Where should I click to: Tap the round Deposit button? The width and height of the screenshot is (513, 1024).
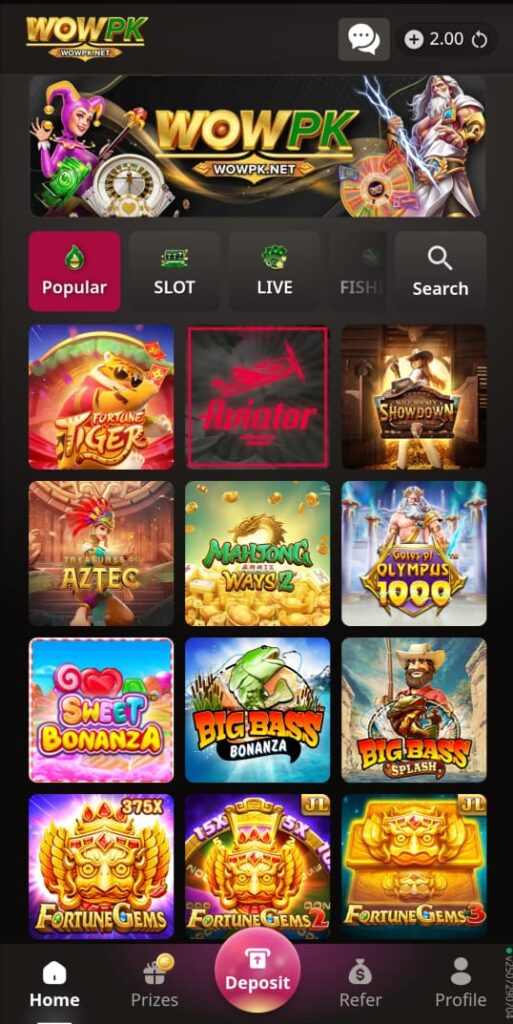(x=257, y=970)
